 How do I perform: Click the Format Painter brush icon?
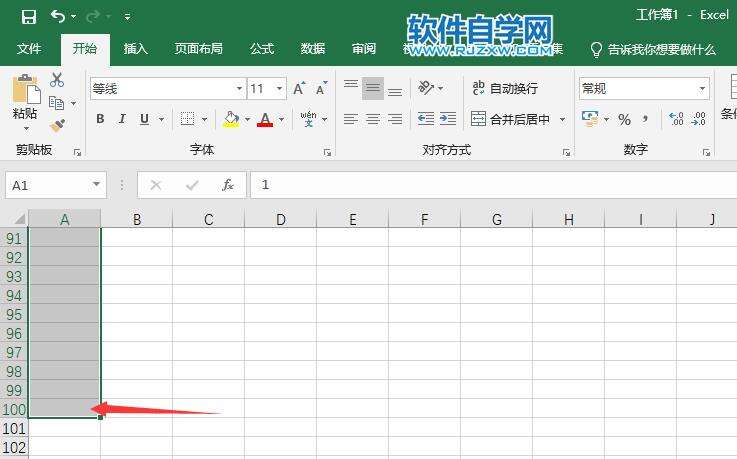point(57,125)
